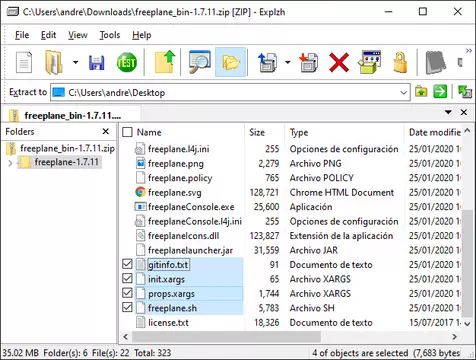Viewport: 476px width, 360px height.
Task: Open the Help menu
Action: tap(142, 35)
